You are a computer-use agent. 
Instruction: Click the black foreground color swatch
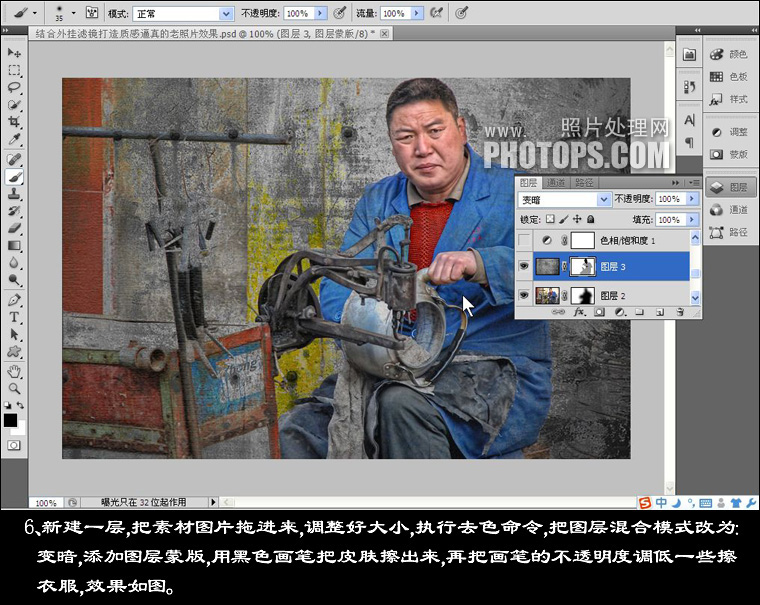(x=10, y=420)
